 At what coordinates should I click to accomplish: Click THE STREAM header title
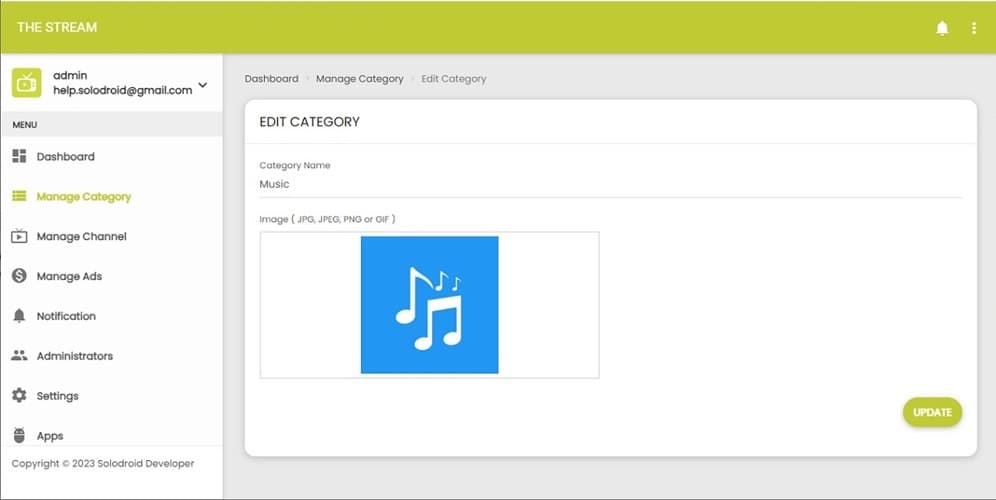(x=57, y=27)
